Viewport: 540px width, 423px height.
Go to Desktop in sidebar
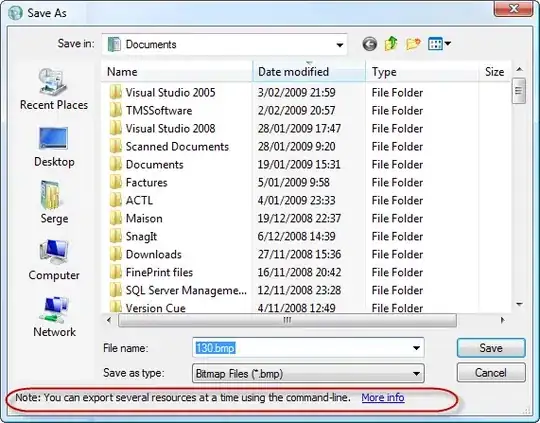click(54, 147)
